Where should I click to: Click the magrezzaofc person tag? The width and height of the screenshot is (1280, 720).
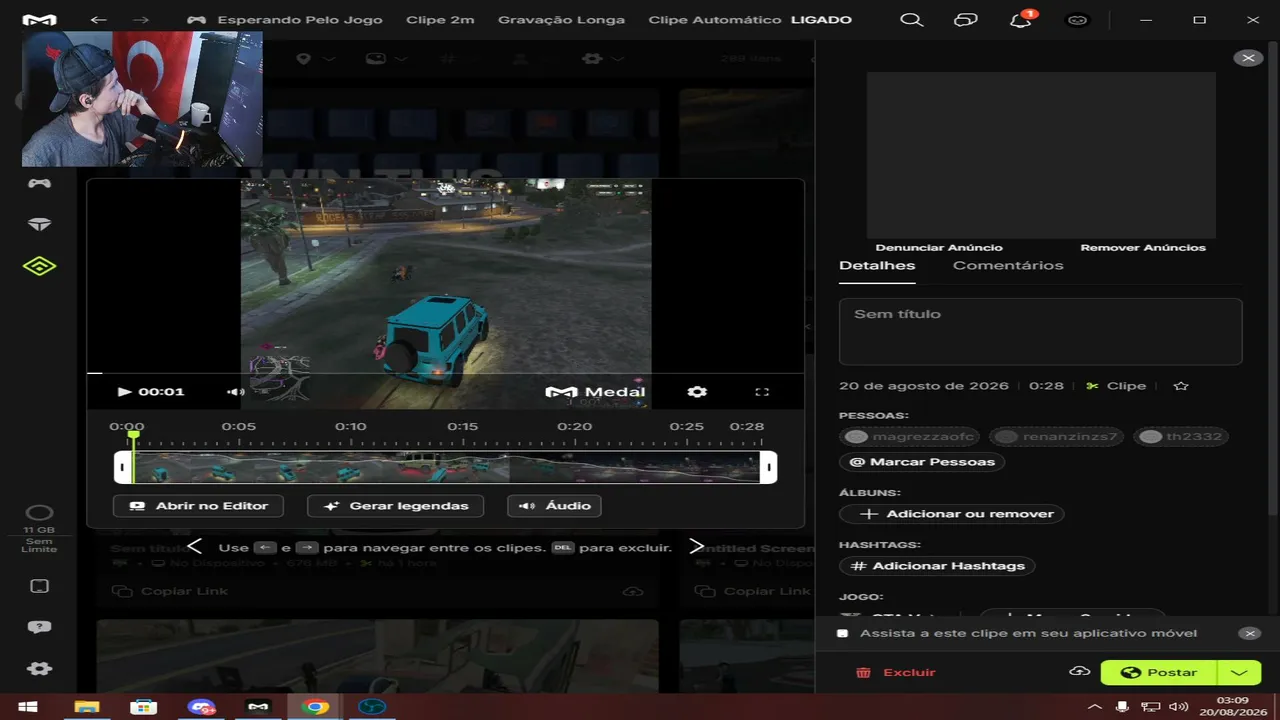[910, 437]
